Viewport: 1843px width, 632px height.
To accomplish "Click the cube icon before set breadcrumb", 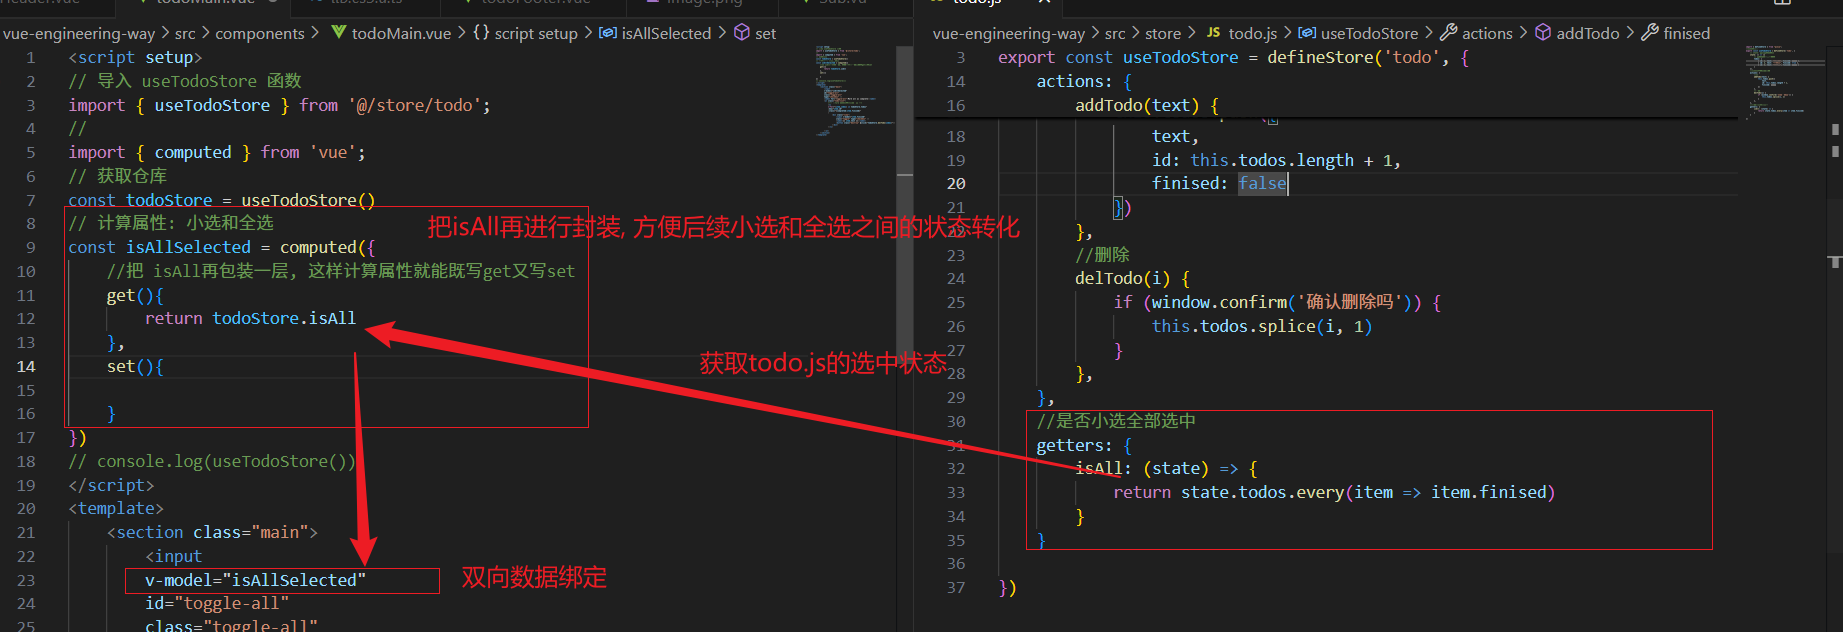I will (742, 33).
